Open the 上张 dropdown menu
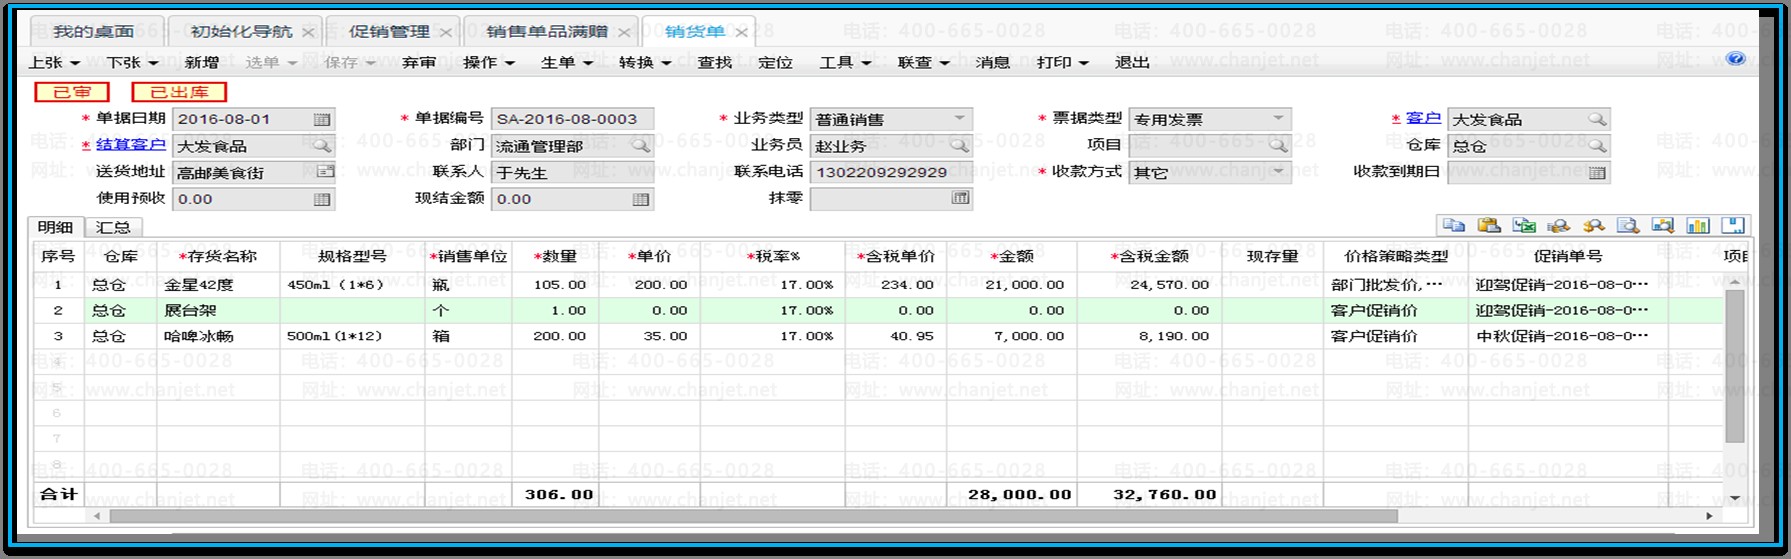 pos(75,62)
